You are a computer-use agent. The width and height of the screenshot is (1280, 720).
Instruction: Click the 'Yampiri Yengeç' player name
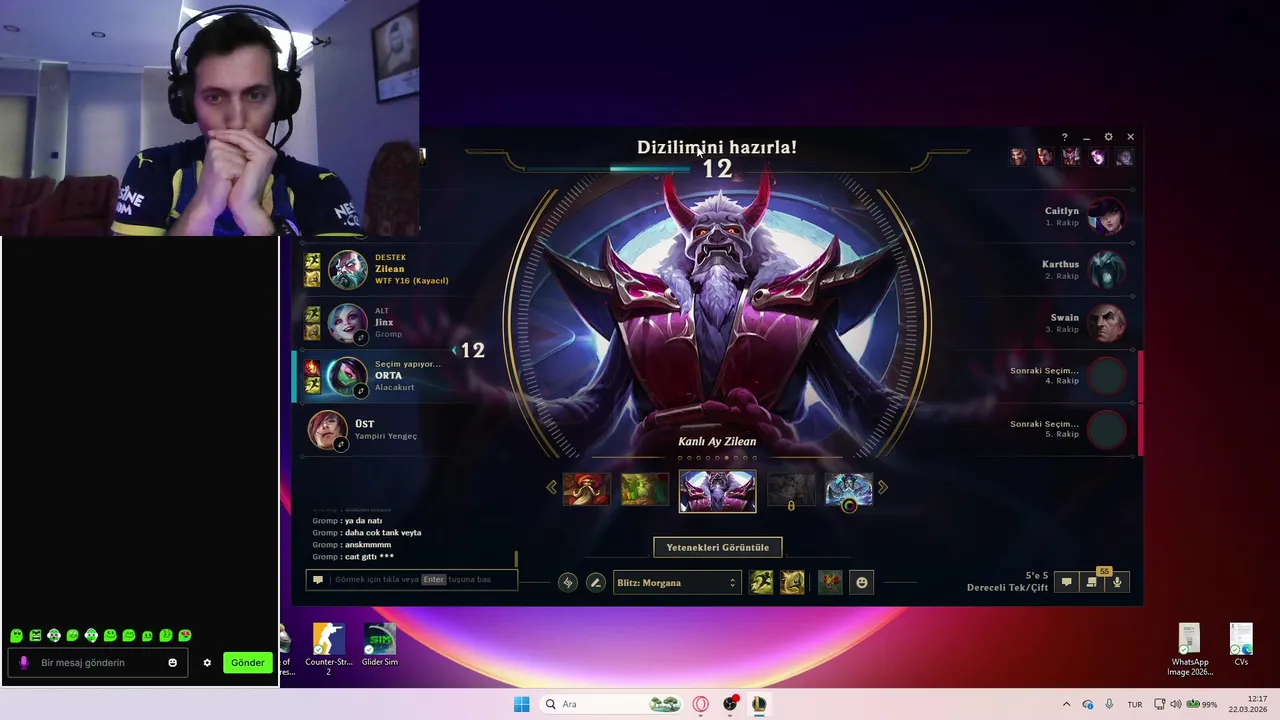click(386, 436)
